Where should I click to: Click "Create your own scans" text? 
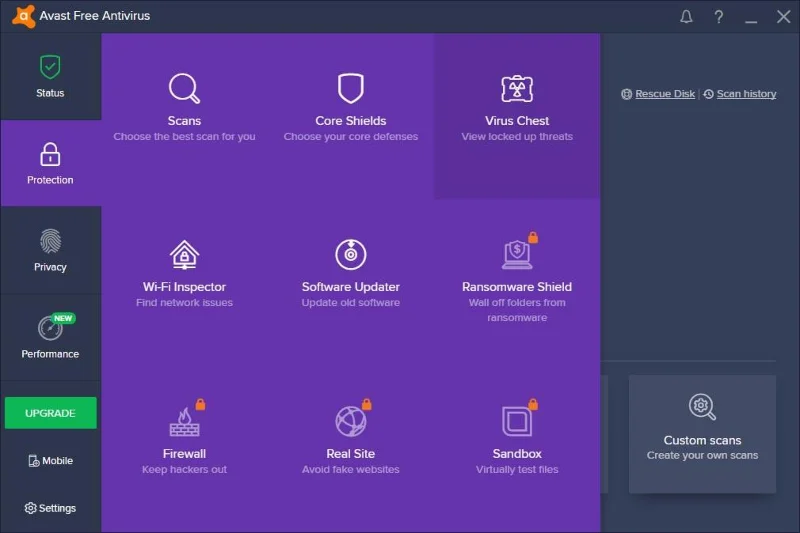tap(702, 455)
